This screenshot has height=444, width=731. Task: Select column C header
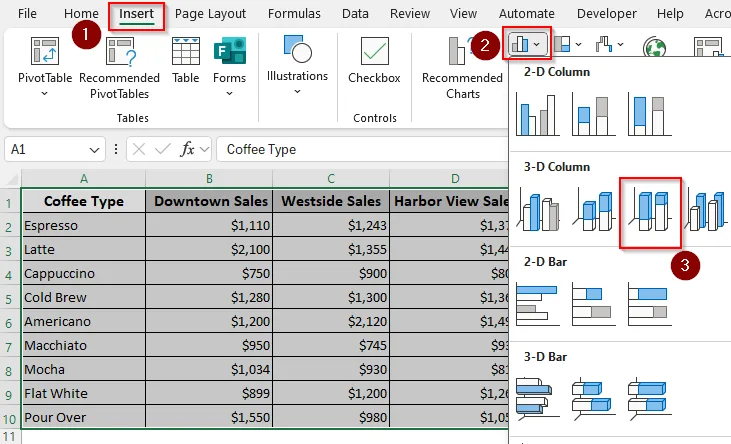[331, 179]
